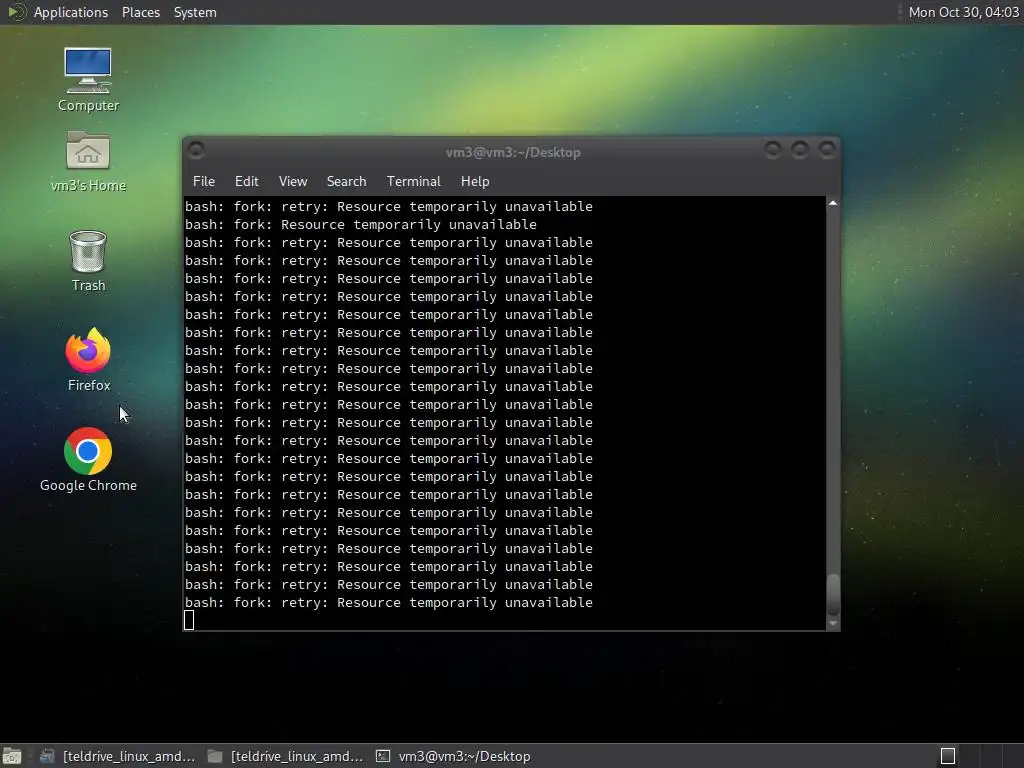The width and height of the screenshot is (1024, 768).
Task: Open the Terminal menu in menubar
Action: point(413,182)
